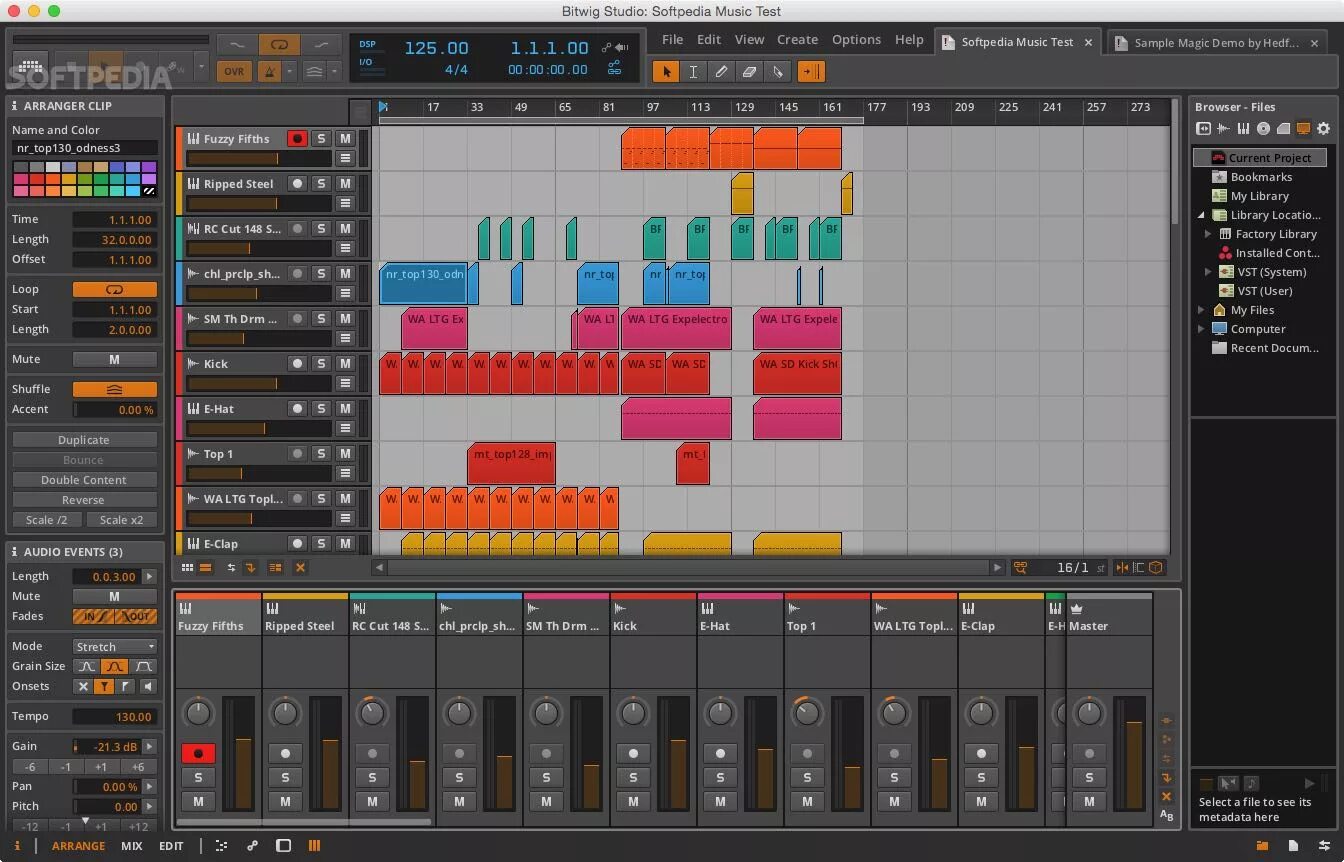Solo the Ripped Steel track

(321, 184)
